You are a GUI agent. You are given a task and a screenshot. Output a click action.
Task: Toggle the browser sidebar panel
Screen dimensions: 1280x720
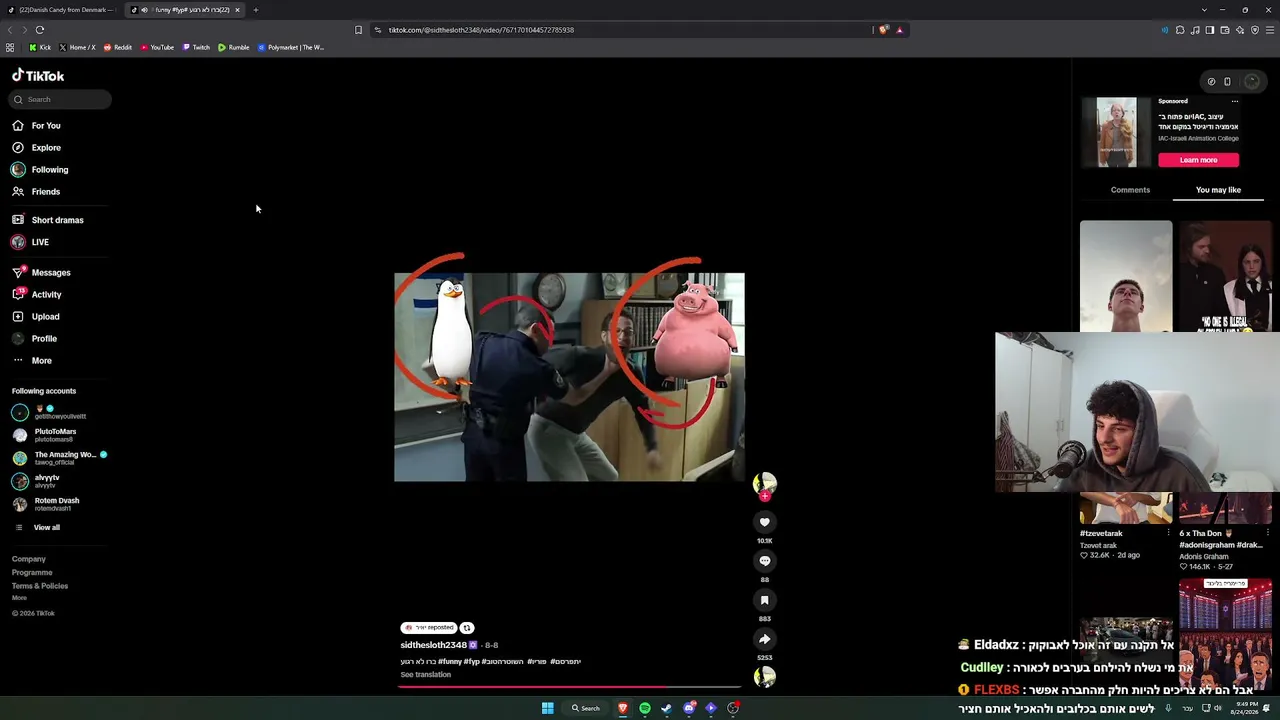pyautogui.click(x=1210, y=30)
